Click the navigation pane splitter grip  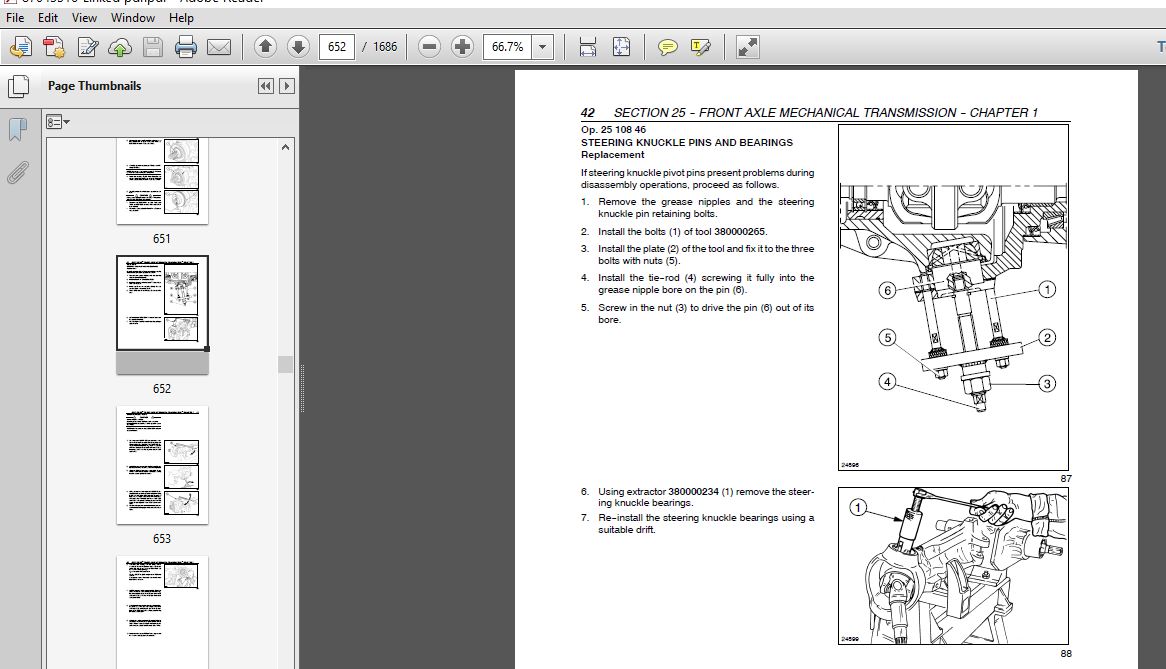tap(302, 387)
